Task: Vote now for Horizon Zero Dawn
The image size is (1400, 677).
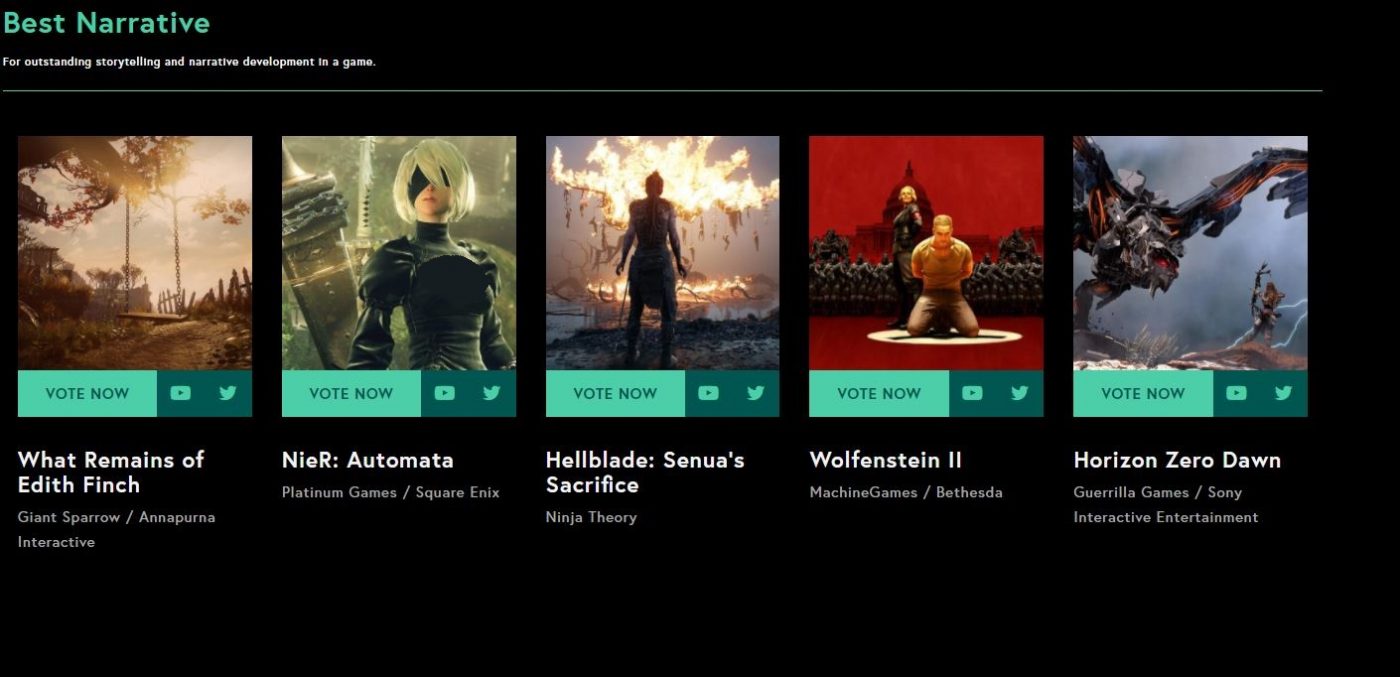Action: [x=1143, y=393]
